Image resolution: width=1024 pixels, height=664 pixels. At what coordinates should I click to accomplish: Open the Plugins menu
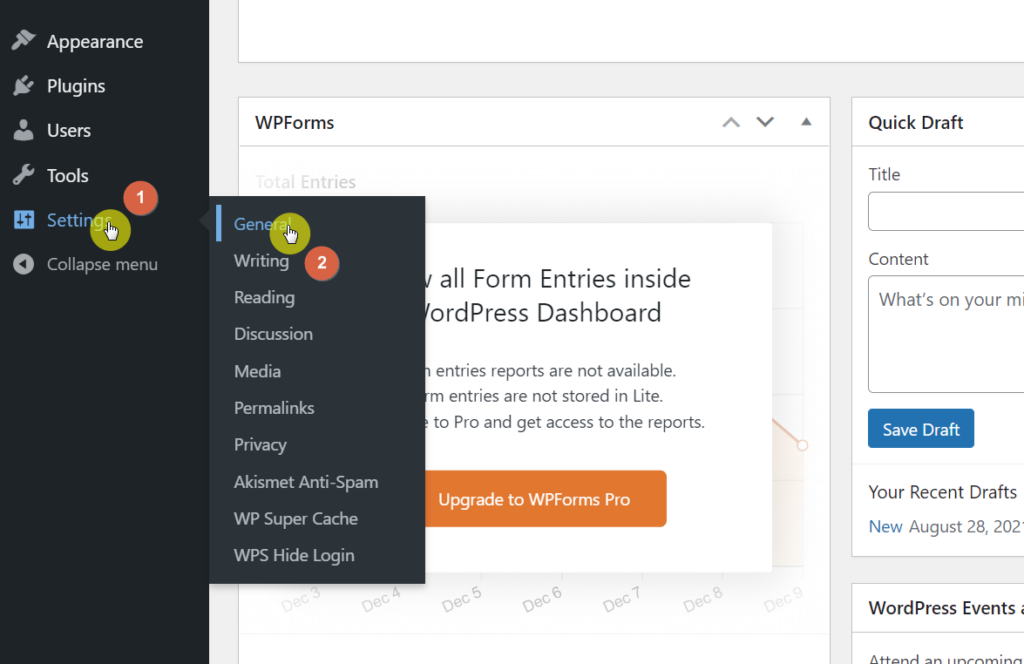point(76,86)
